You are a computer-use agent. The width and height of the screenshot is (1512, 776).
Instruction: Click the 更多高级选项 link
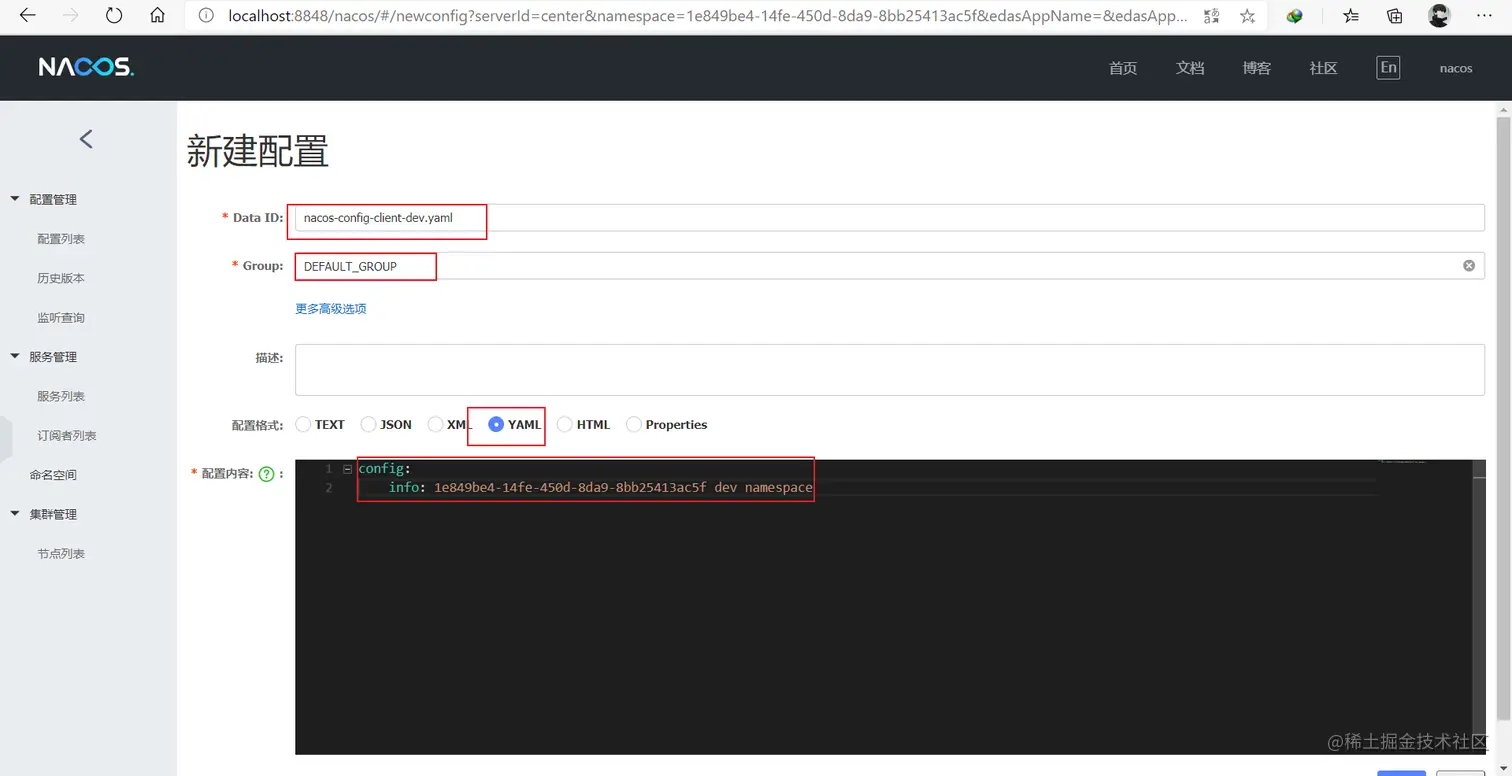(x=331, y=309)
